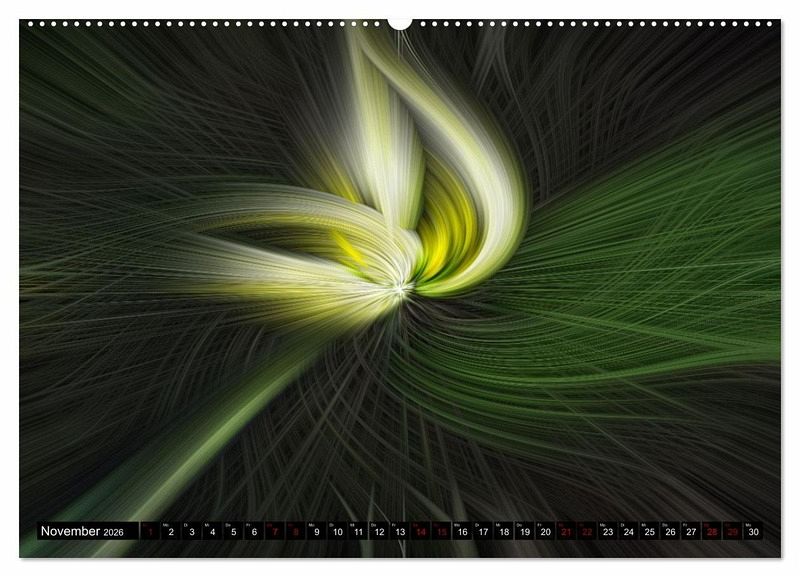Image resolution: width=800 pixels, height=577 pixels.
Task: Click day 13 in the date strip
Action: tap(400, 532)
